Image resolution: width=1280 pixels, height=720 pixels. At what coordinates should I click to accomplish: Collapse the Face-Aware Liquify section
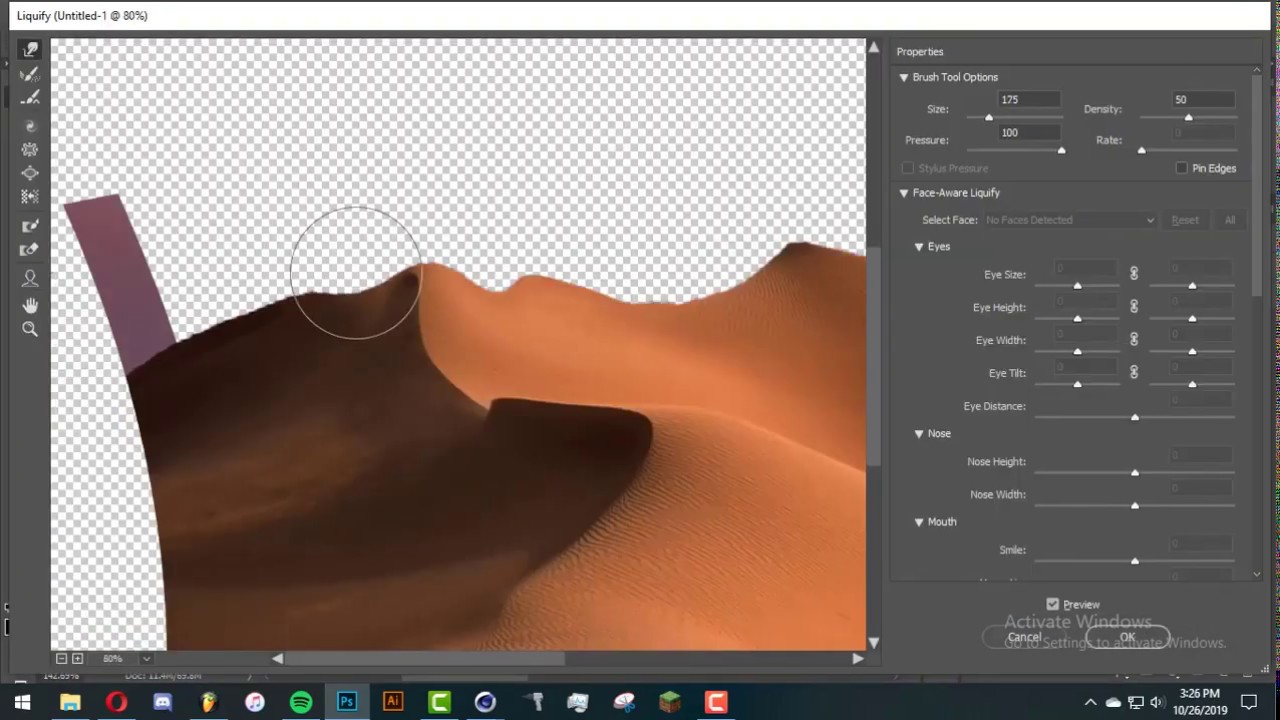(x=904, y=193)
